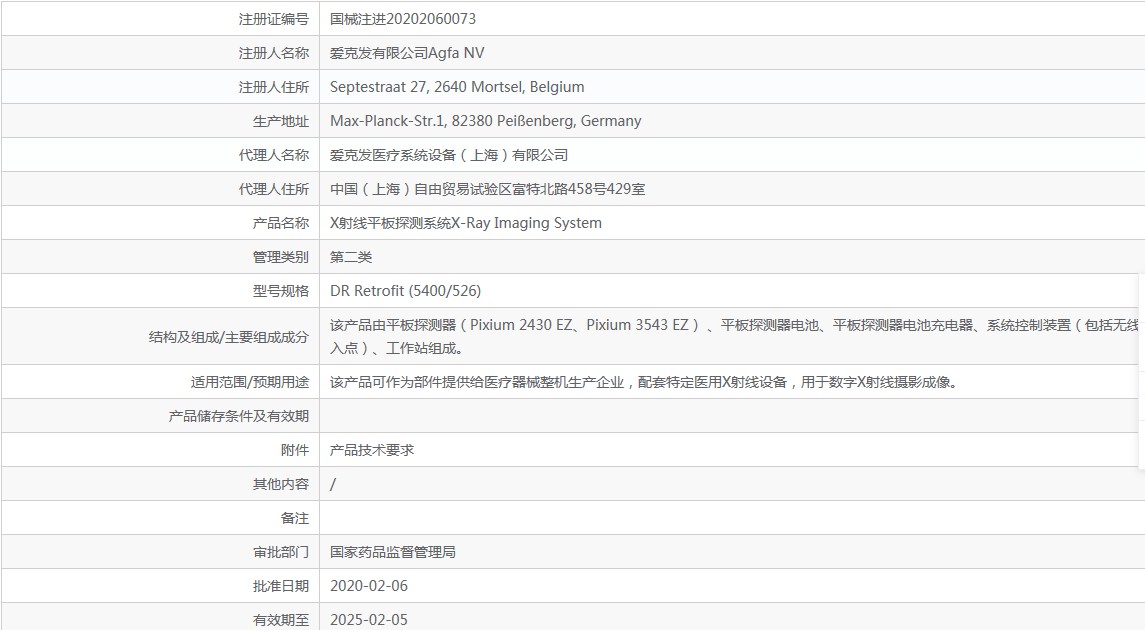
Task: Click intended use text about 数字X射线摄影成像
Action: (643, 382)
